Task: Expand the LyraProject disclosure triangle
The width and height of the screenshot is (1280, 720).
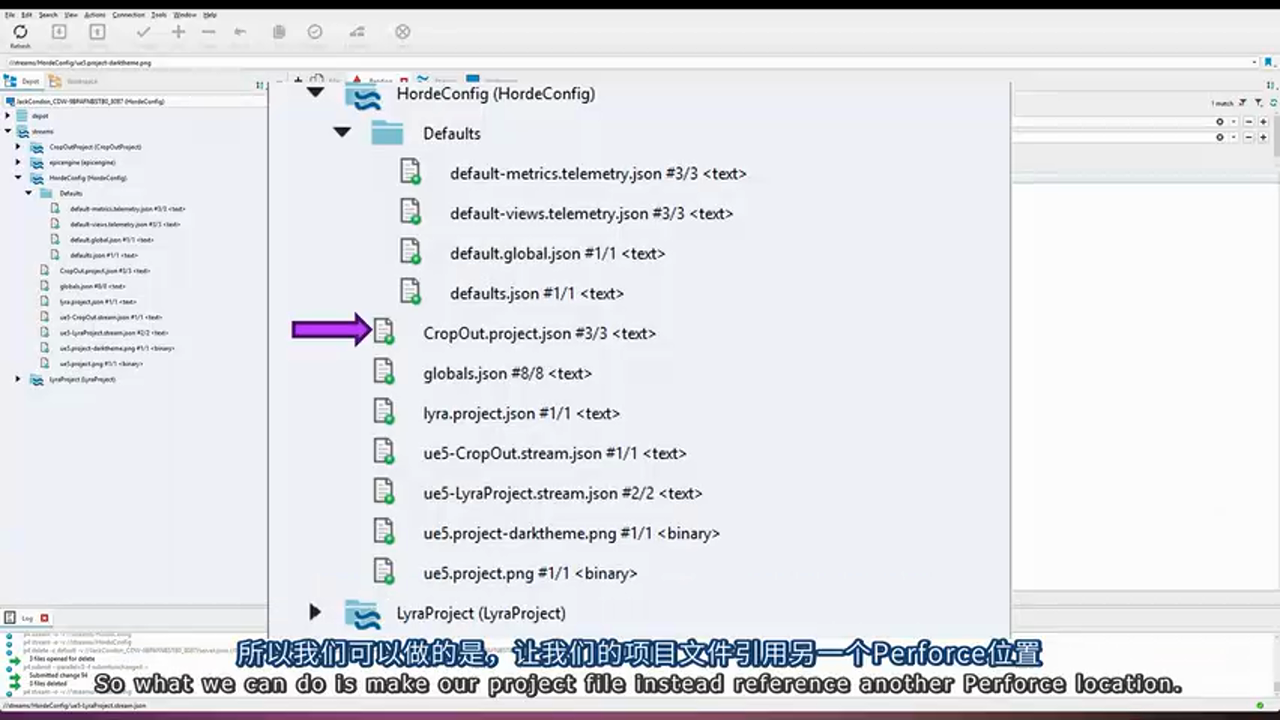Action: [x=315, y=612]
